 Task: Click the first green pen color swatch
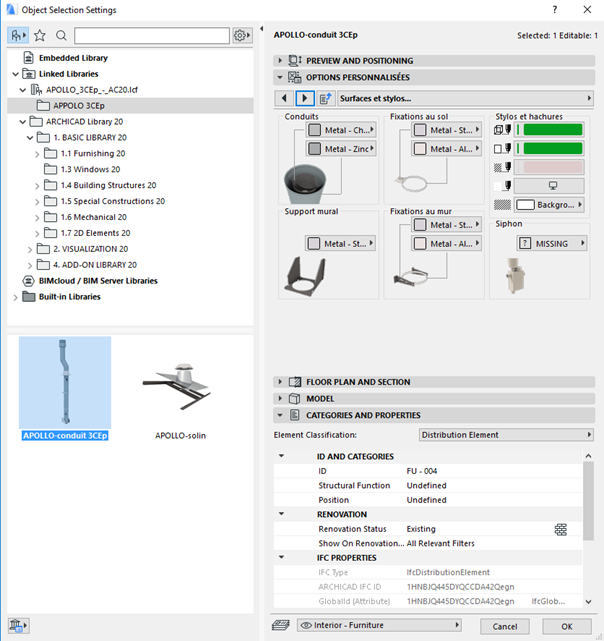[552, 130]
